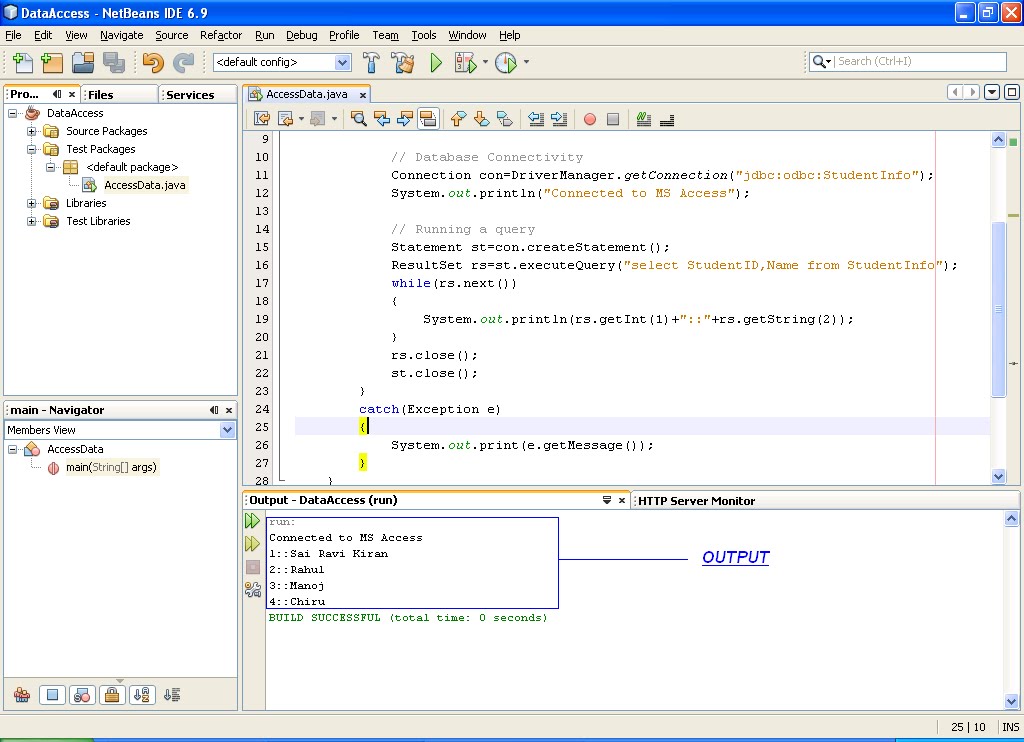Undo the last edit with the Undo icon

pyautogui.click(x=151, y=62)
